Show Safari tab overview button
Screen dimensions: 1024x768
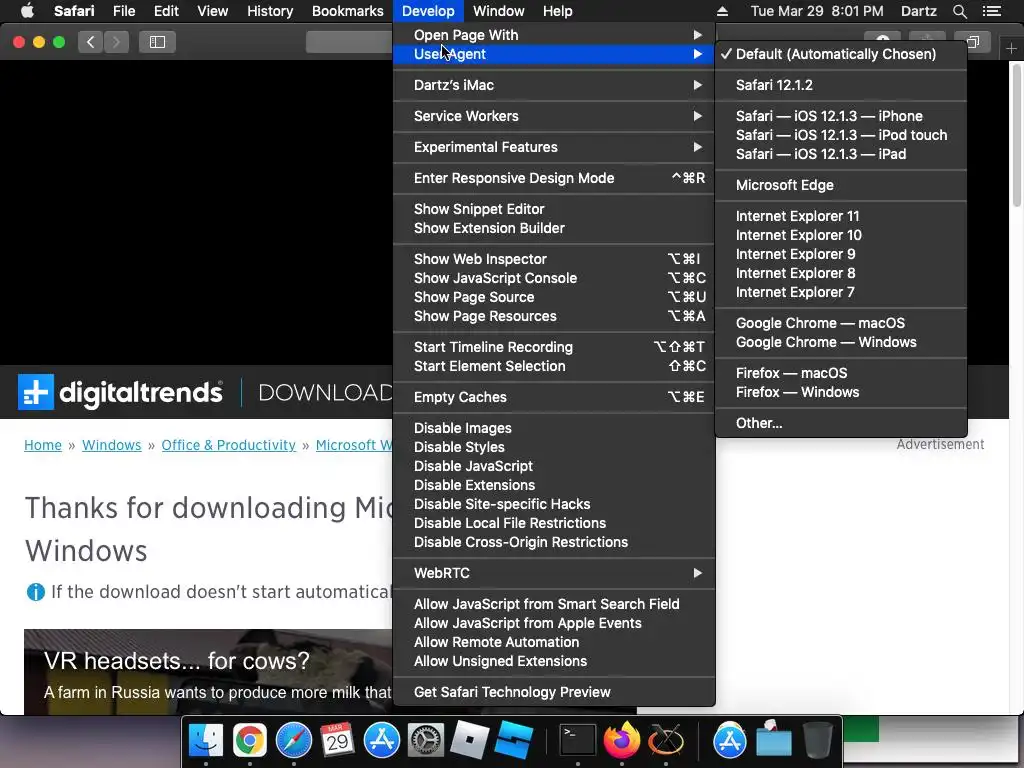972,42
